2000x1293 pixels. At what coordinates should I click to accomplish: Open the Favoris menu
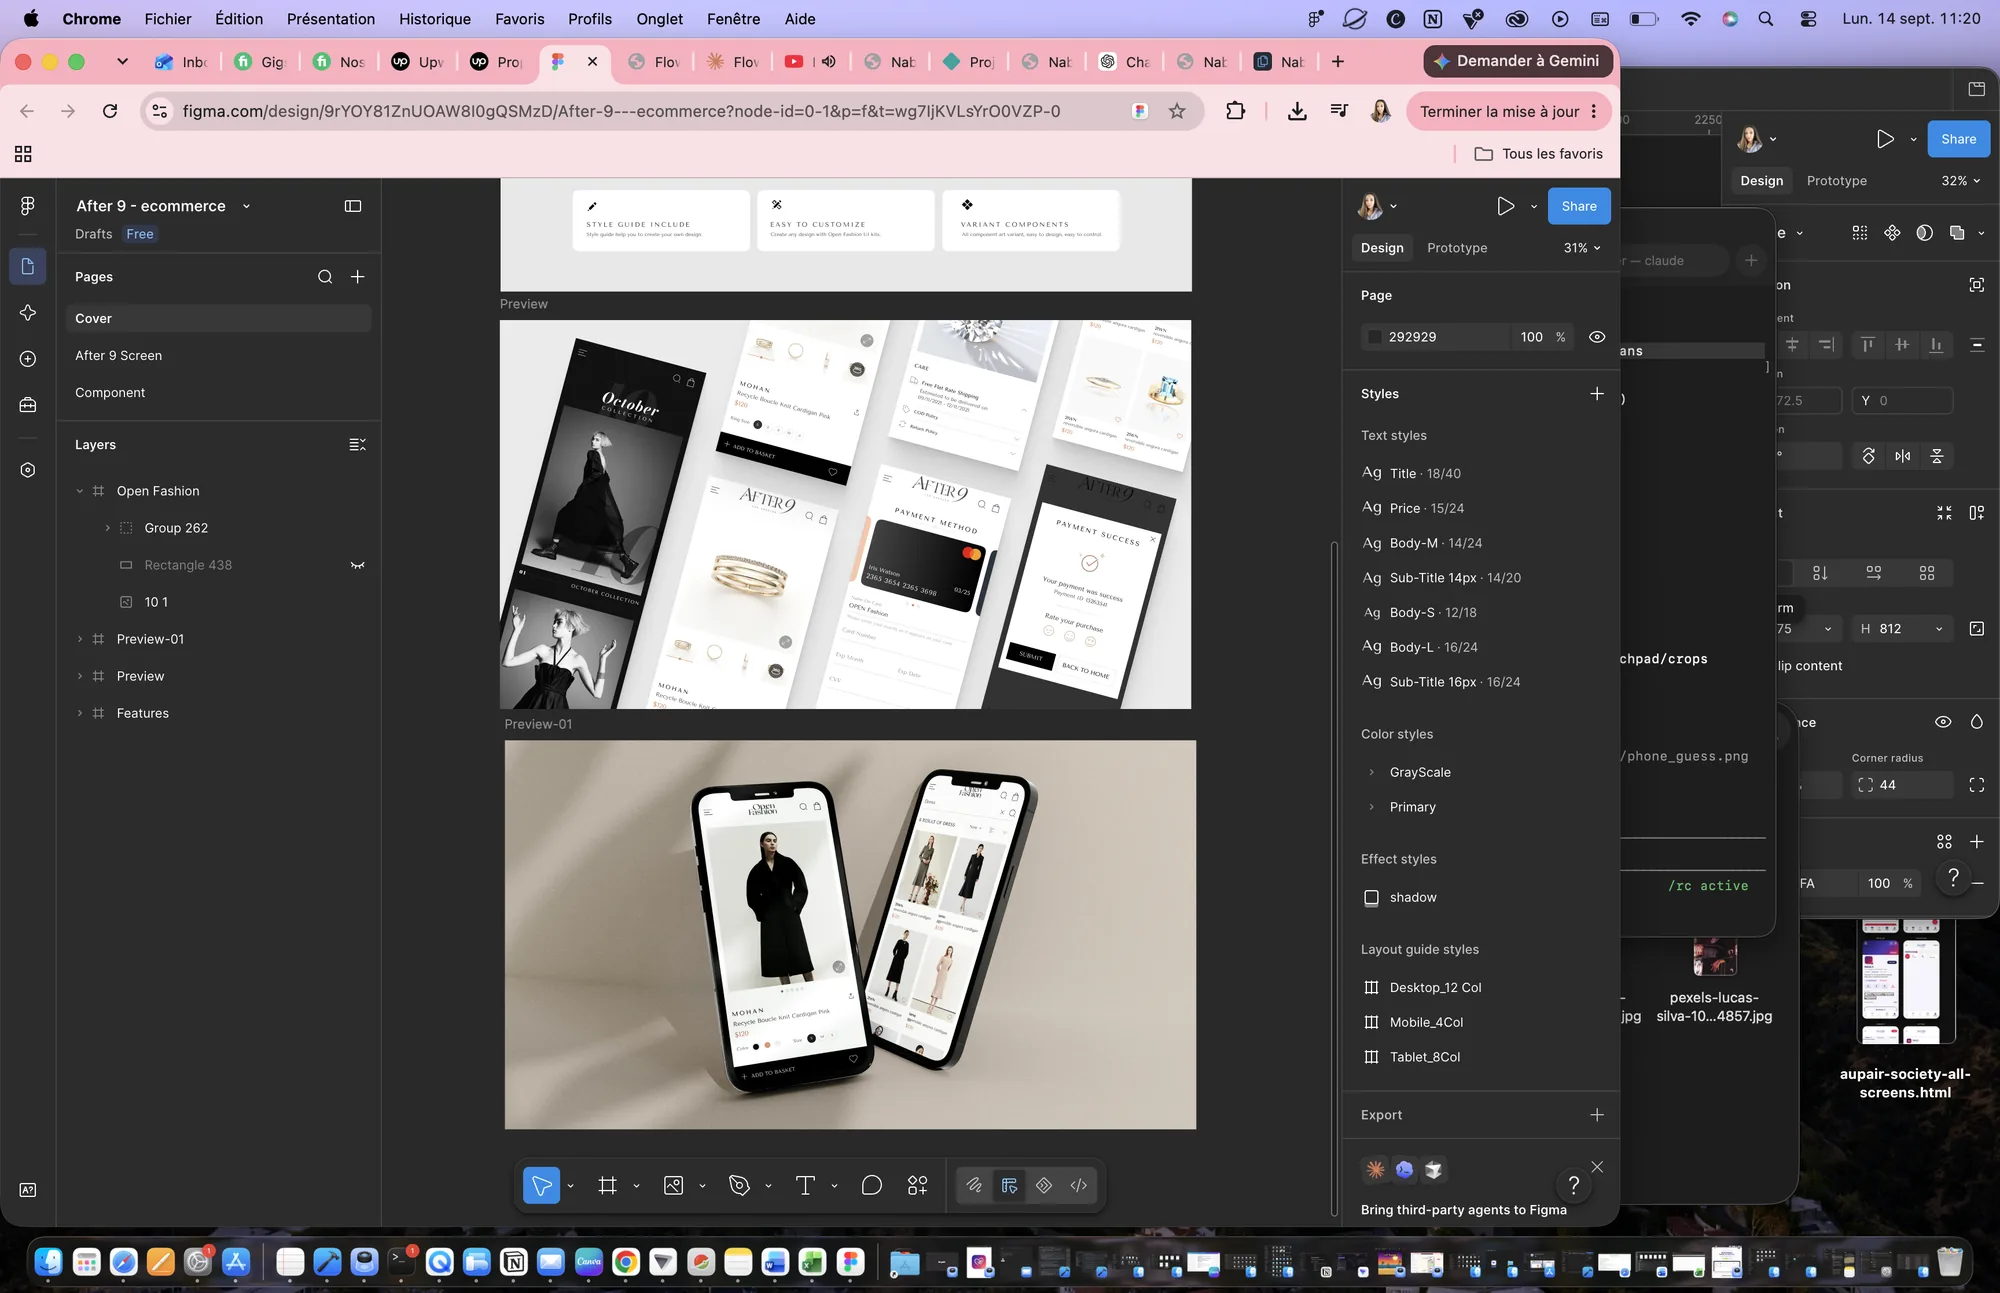[x=520, y=19]
